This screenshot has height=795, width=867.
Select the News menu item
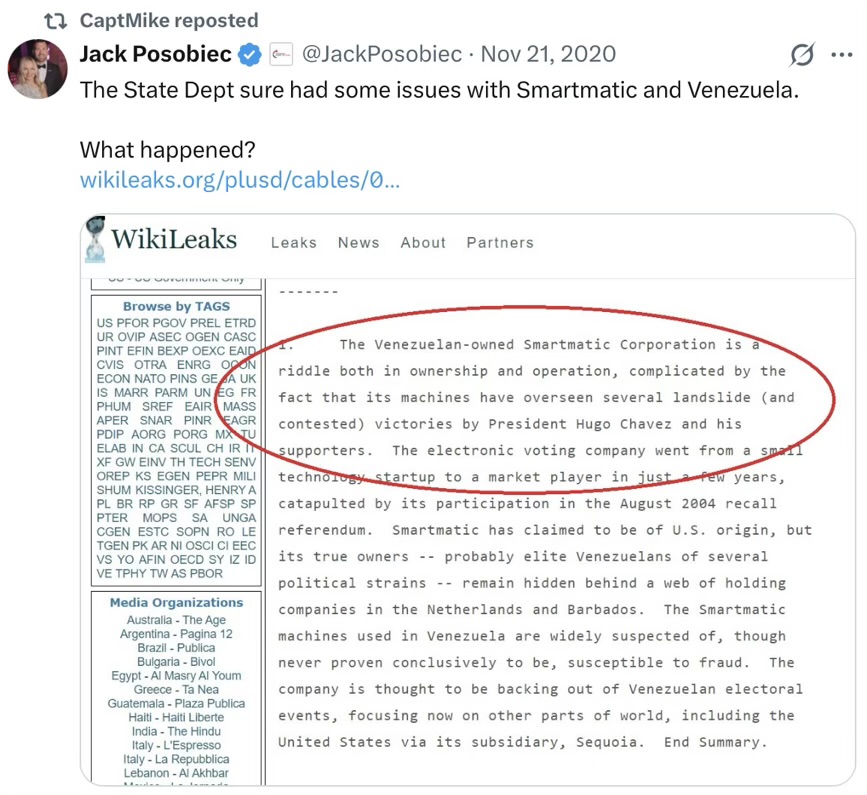[x=358, y=243]
